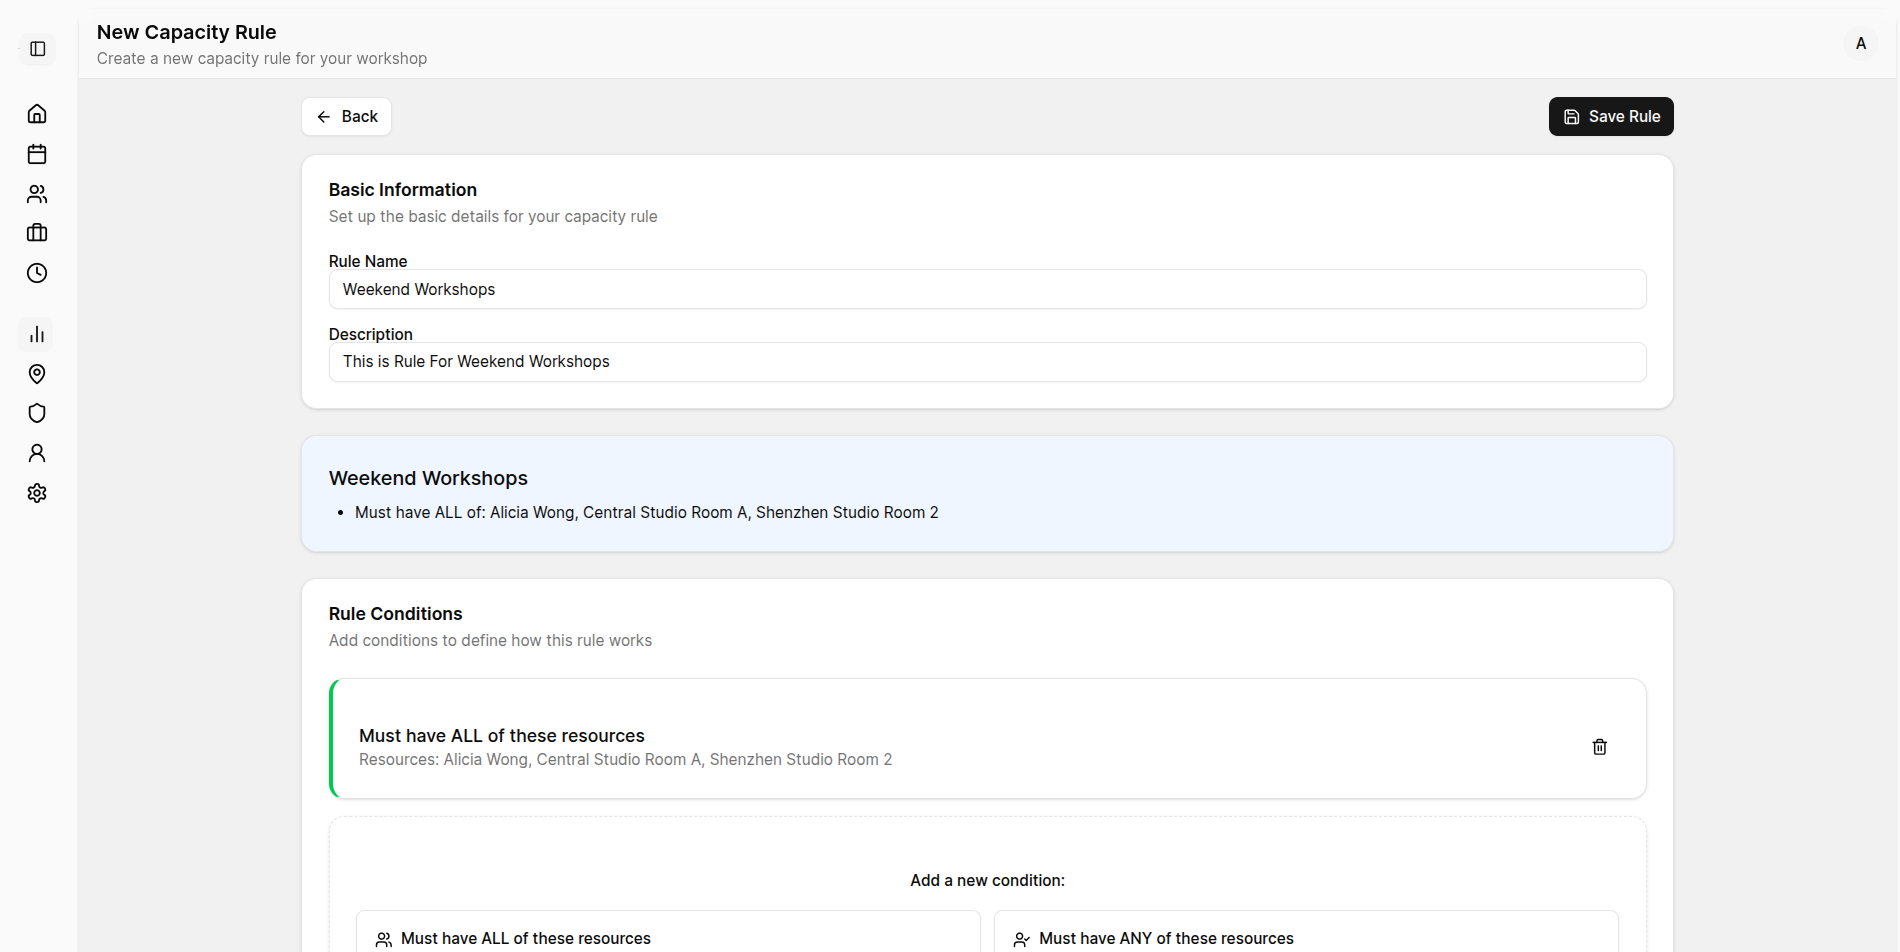Open the Services briefcase sidebar icon
1900x952 pixels.
[x=37, y=233]
